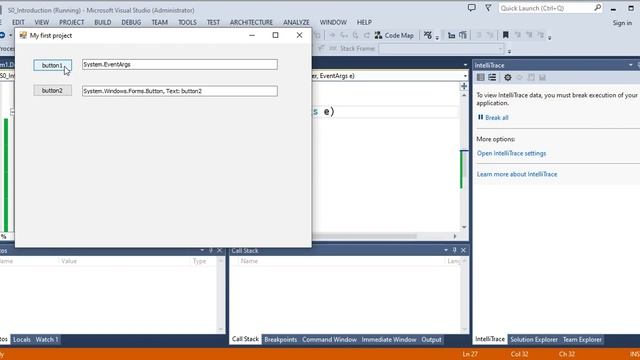Switch to the Watch 1 tab
This screenshot has width=640, height=360.
coord(47,340)
